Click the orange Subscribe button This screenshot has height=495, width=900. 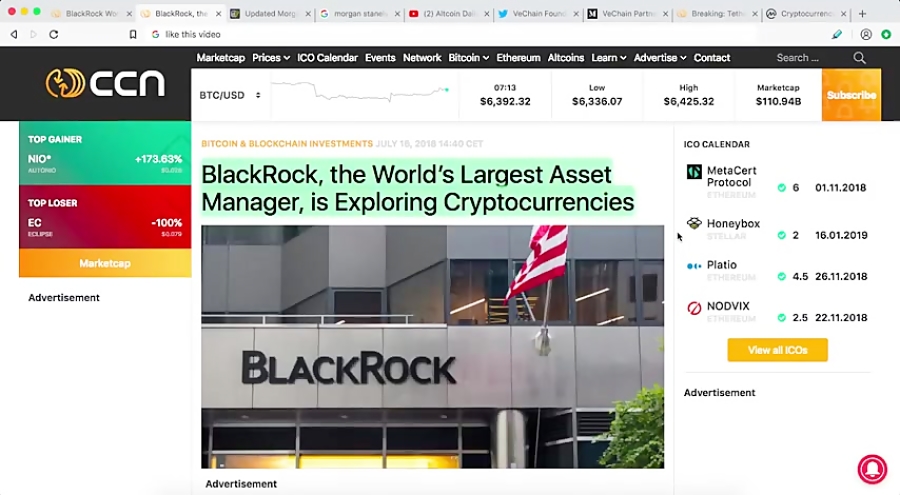(x=851, y=95)
